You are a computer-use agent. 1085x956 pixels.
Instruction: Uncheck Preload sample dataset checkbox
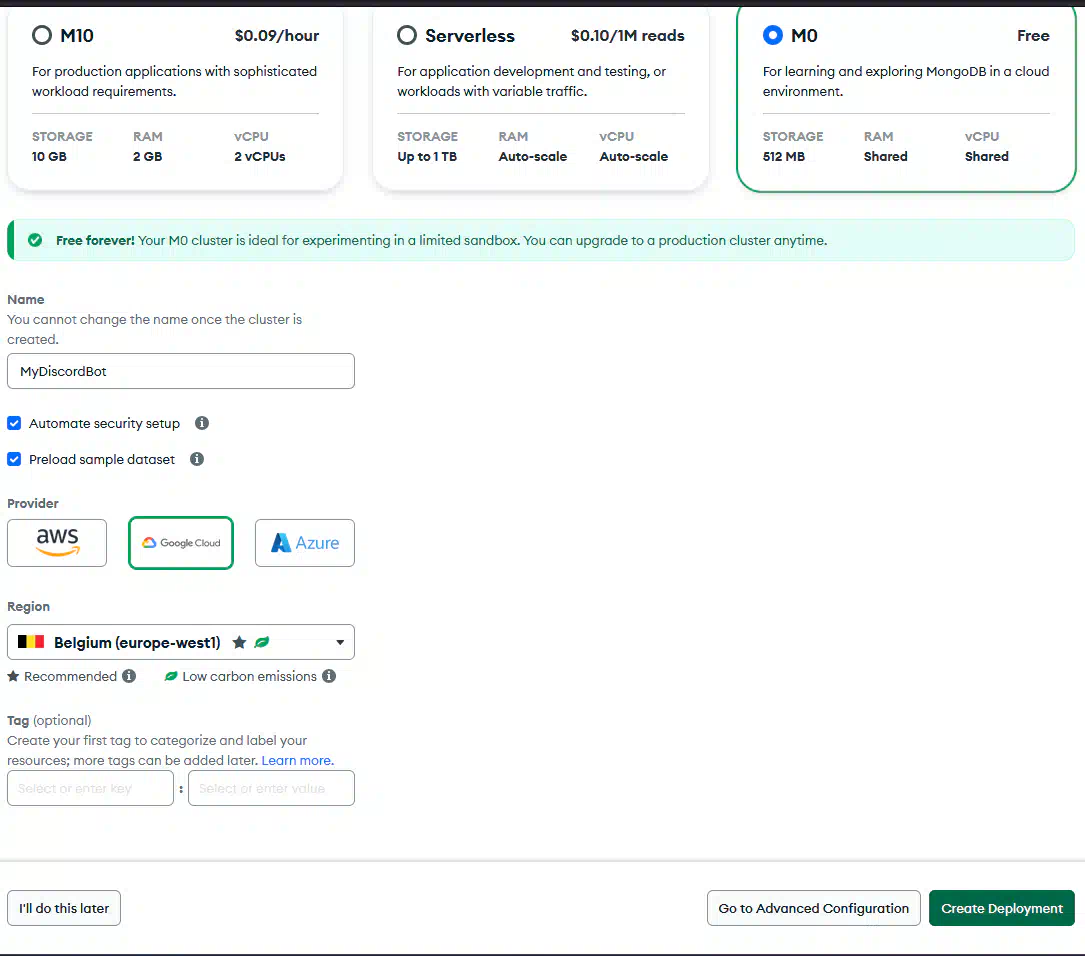click(14, 459)
